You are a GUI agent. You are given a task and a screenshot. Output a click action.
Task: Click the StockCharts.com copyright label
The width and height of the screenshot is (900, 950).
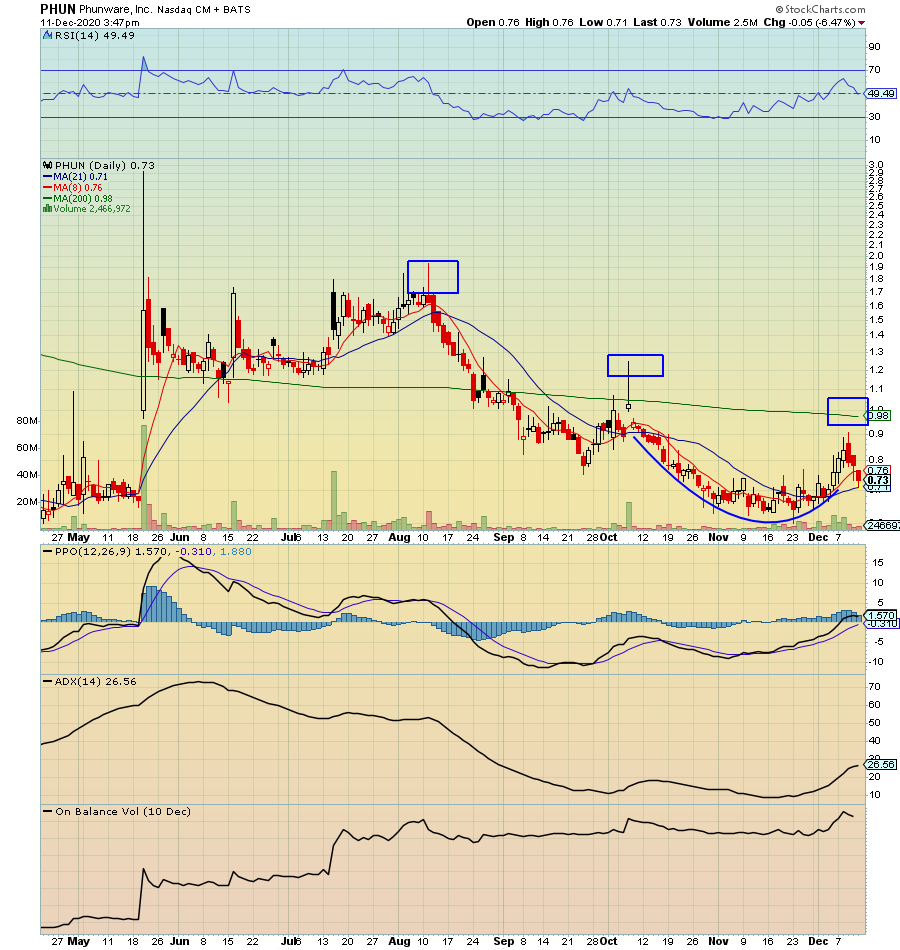click(x=820, y=9)
